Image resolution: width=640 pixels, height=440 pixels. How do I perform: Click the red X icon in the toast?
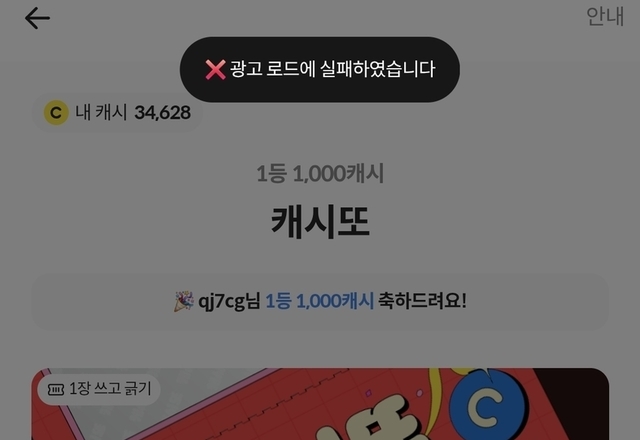pyautogui.click(x=216, y=69)
